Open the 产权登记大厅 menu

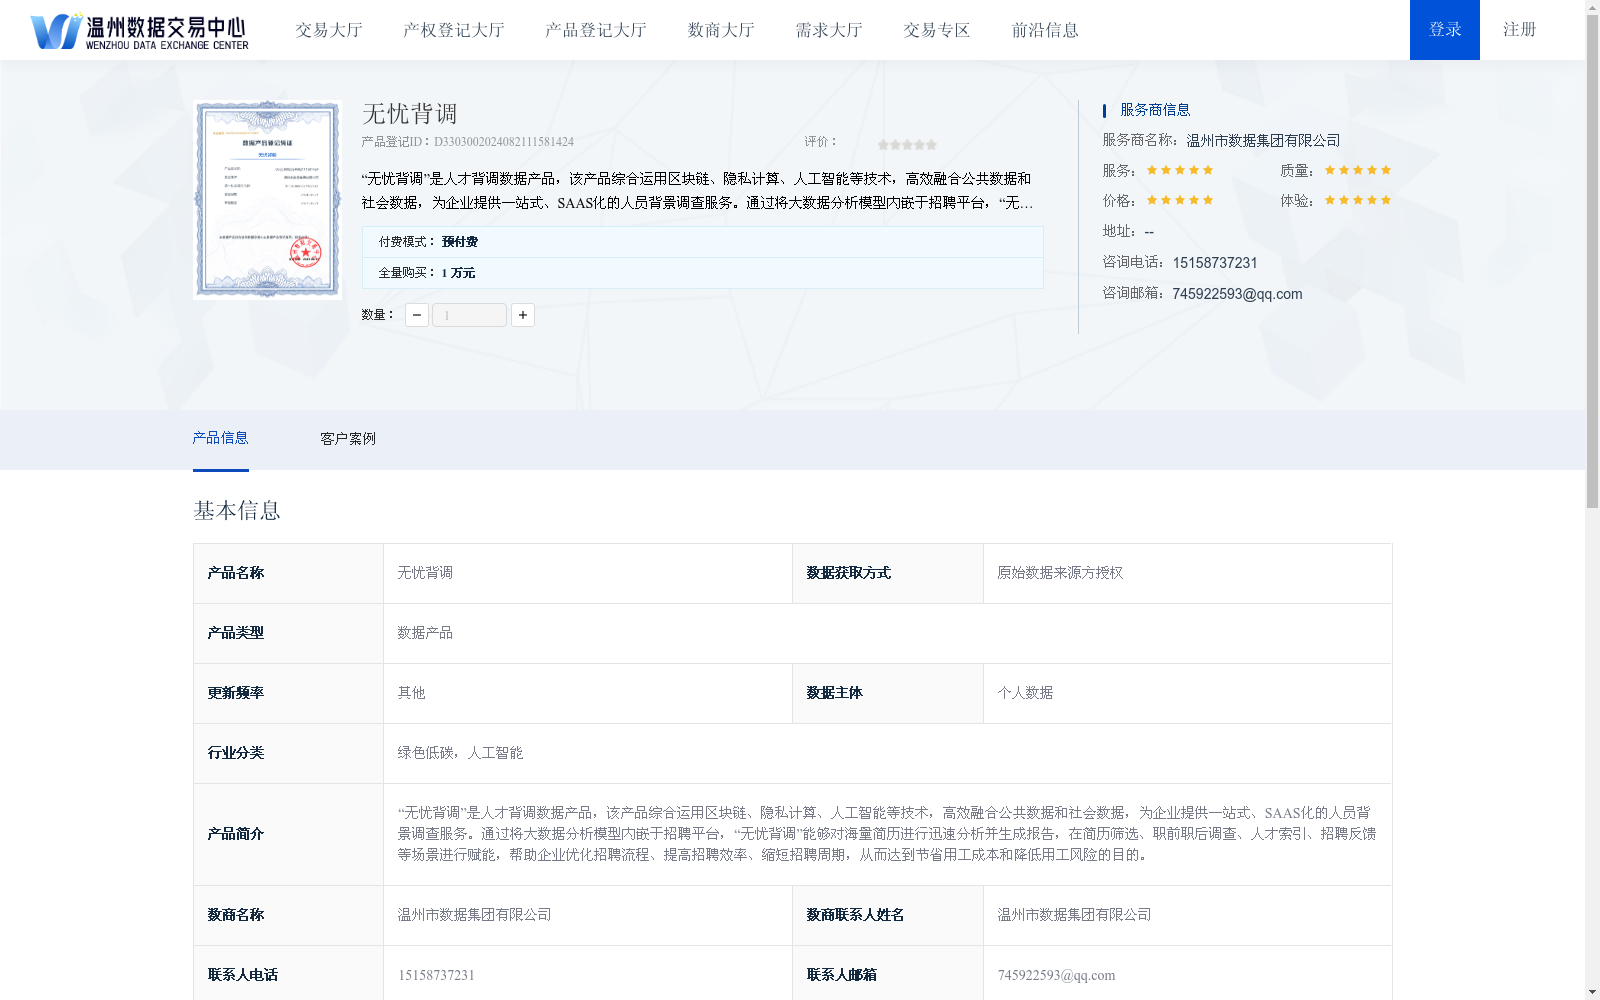[x=454, y=30]
